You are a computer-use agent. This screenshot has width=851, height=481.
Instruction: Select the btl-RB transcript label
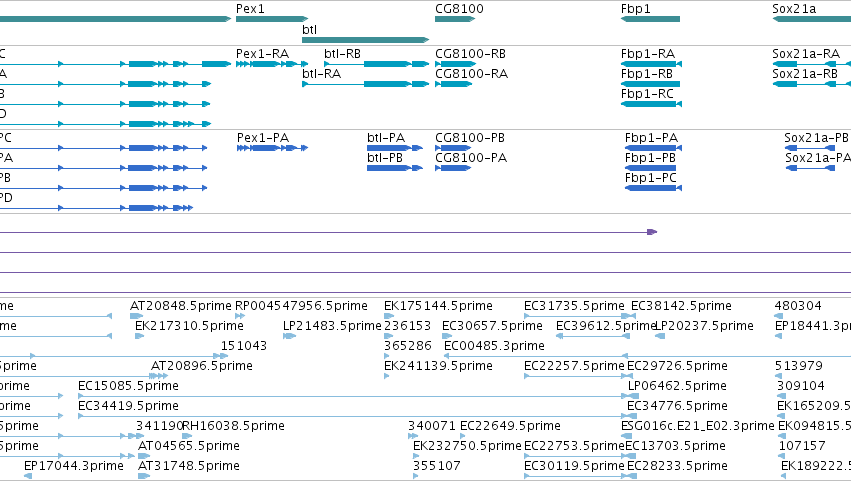point(342,54)
